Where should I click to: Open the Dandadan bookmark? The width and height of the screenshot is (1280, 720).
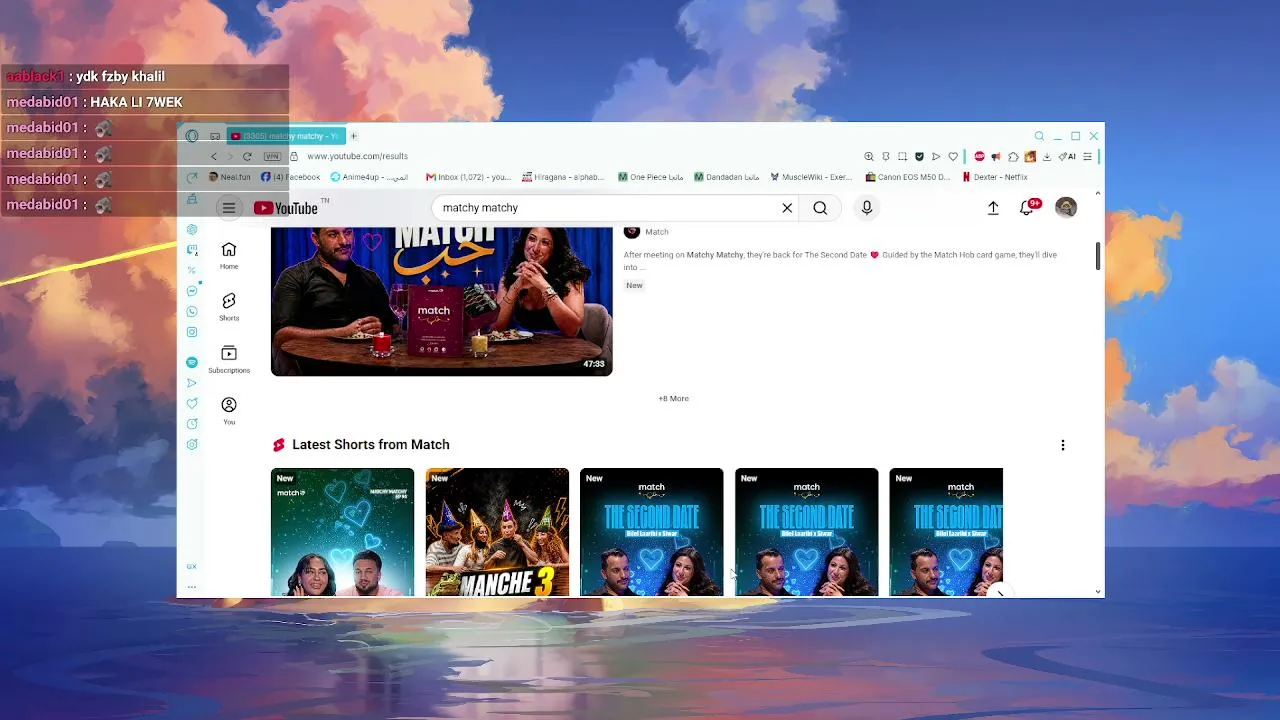click(727, 177)
